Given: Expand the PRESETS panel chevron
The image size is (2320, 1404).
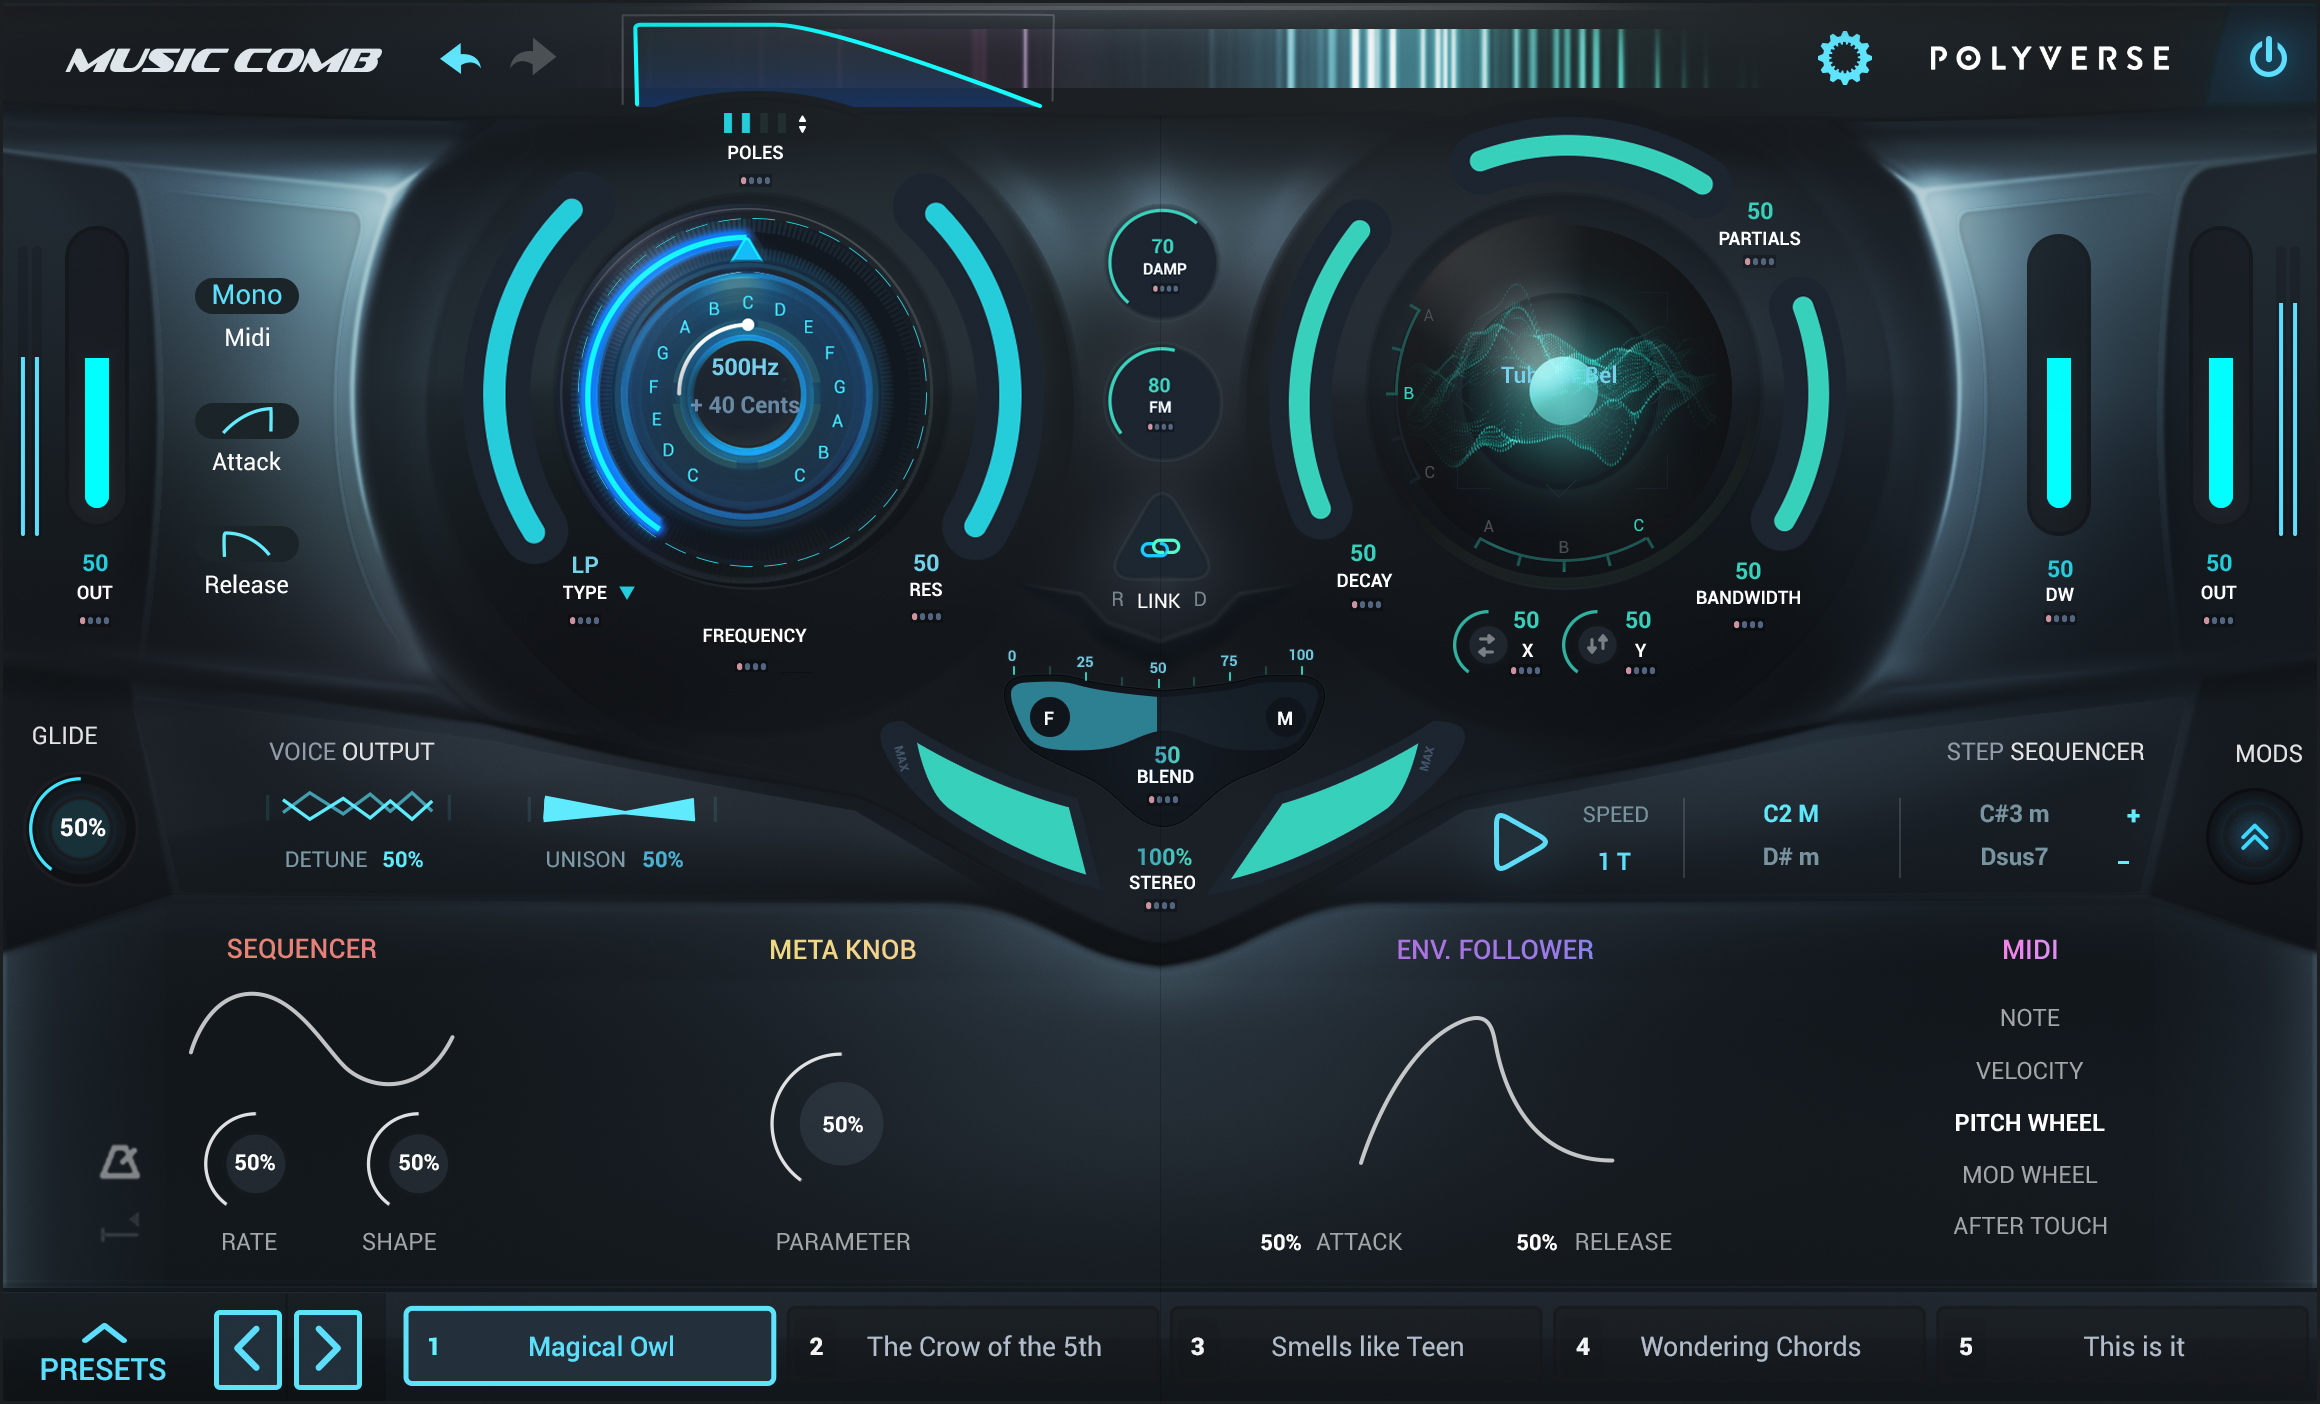Looking at the screenshot, I should pos(104,1333).
